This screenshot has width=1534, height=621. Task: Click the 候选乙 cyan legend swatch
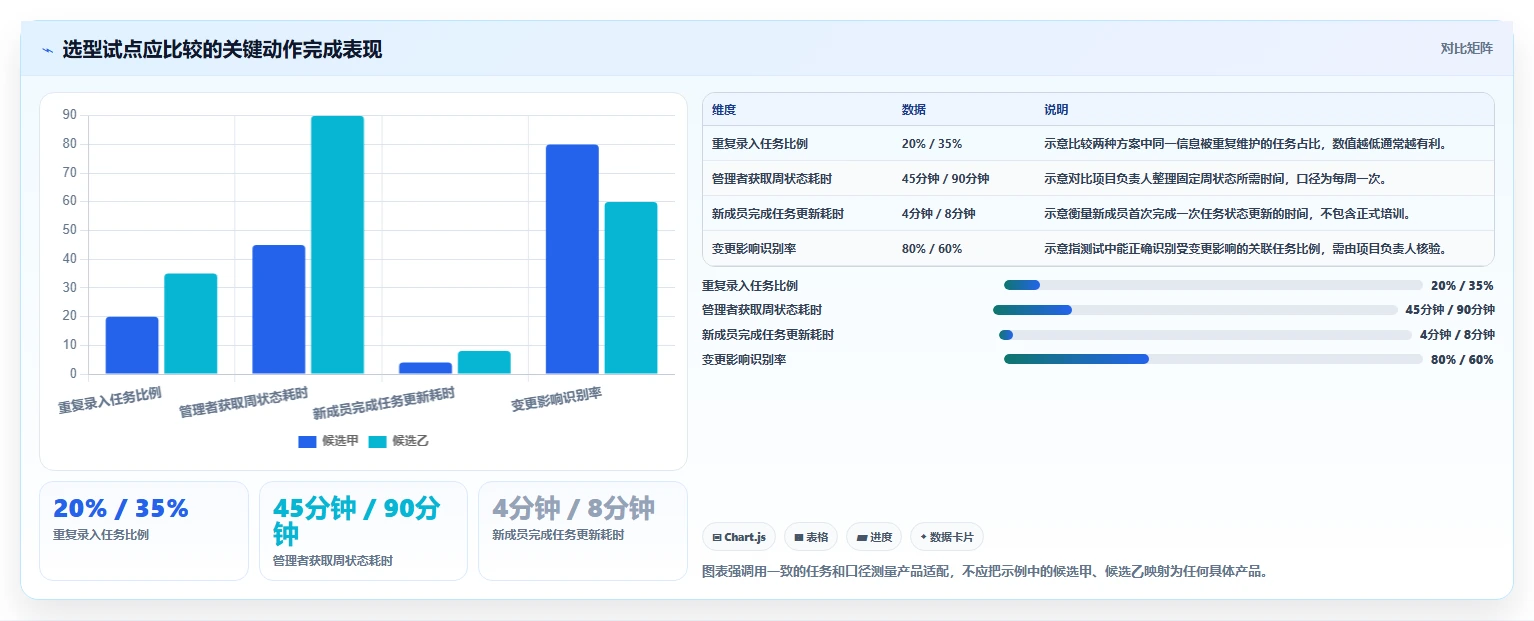point(377,442)
